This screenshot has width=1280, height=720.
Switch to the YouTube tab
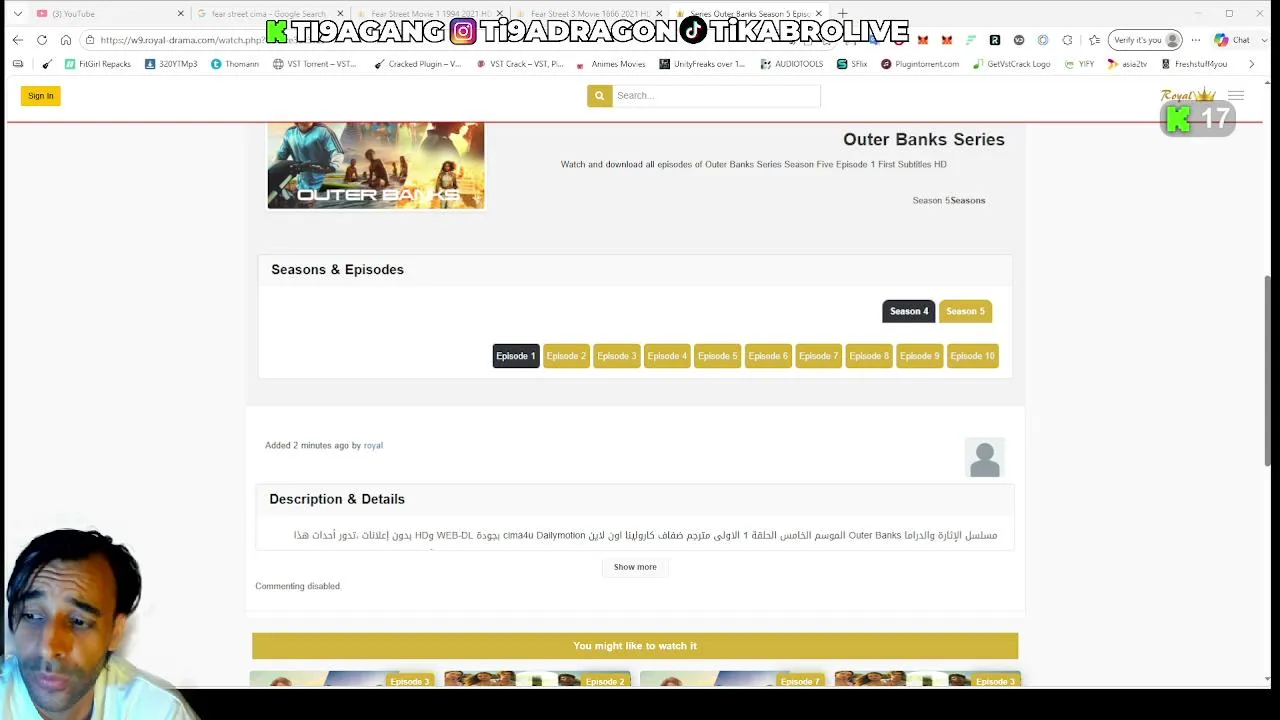(110, 14)
